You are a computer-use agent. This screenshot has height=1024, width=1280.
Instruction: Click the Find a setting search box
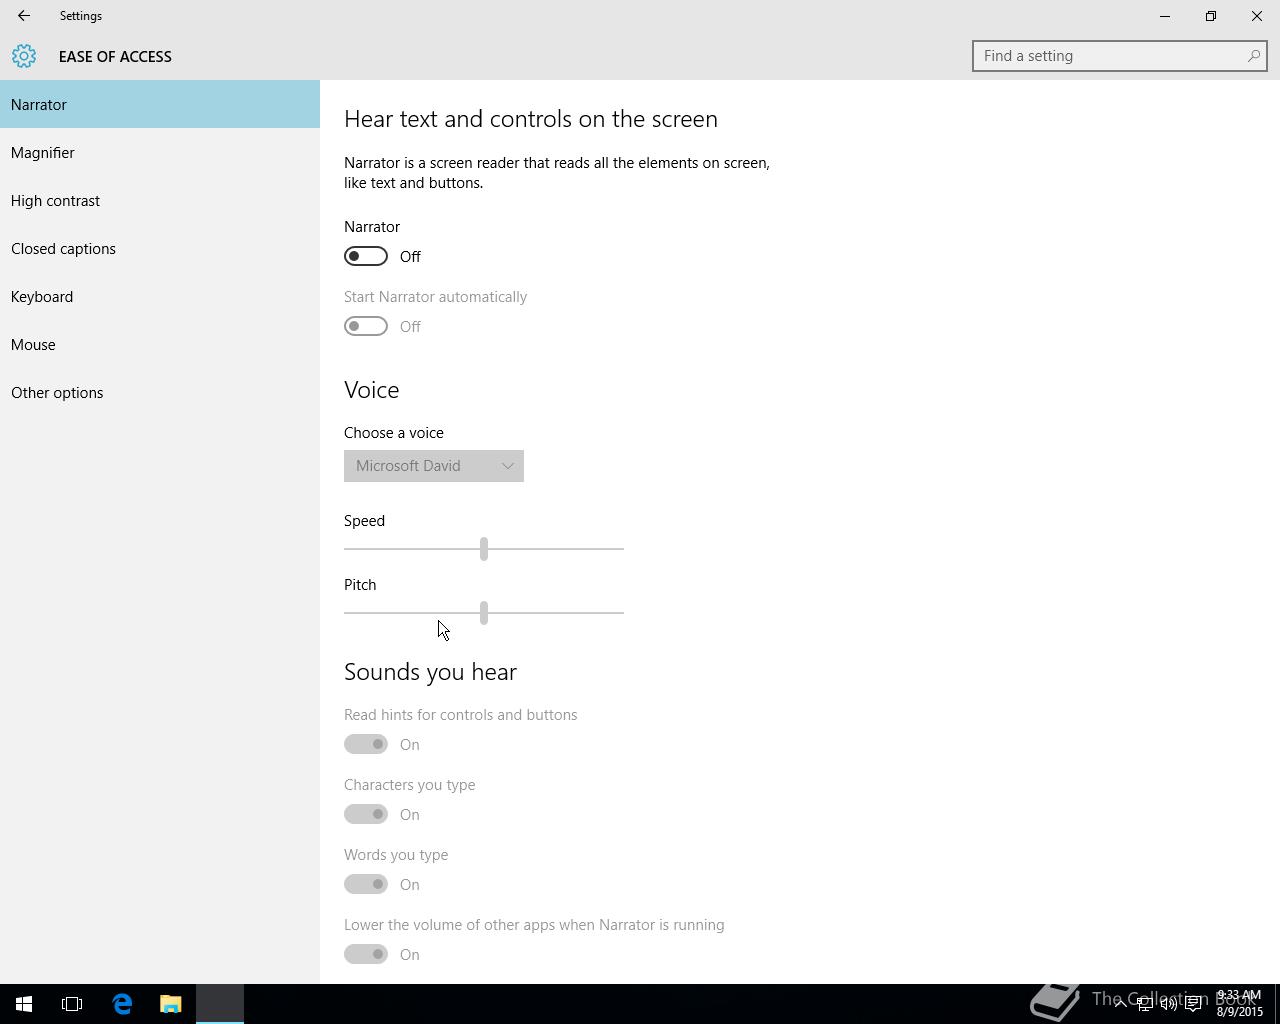coord(1120,56)
